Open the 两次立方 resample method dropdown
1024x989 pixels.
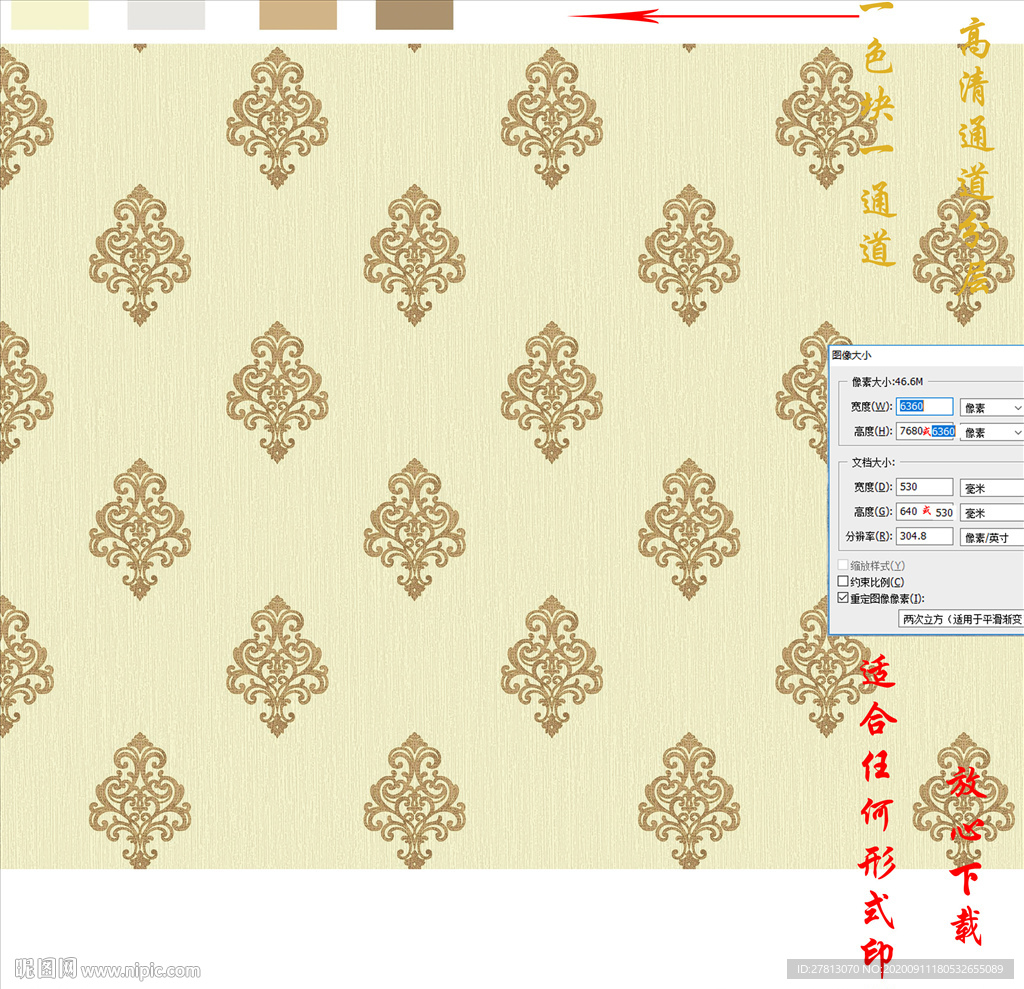(x=961, y=619)
